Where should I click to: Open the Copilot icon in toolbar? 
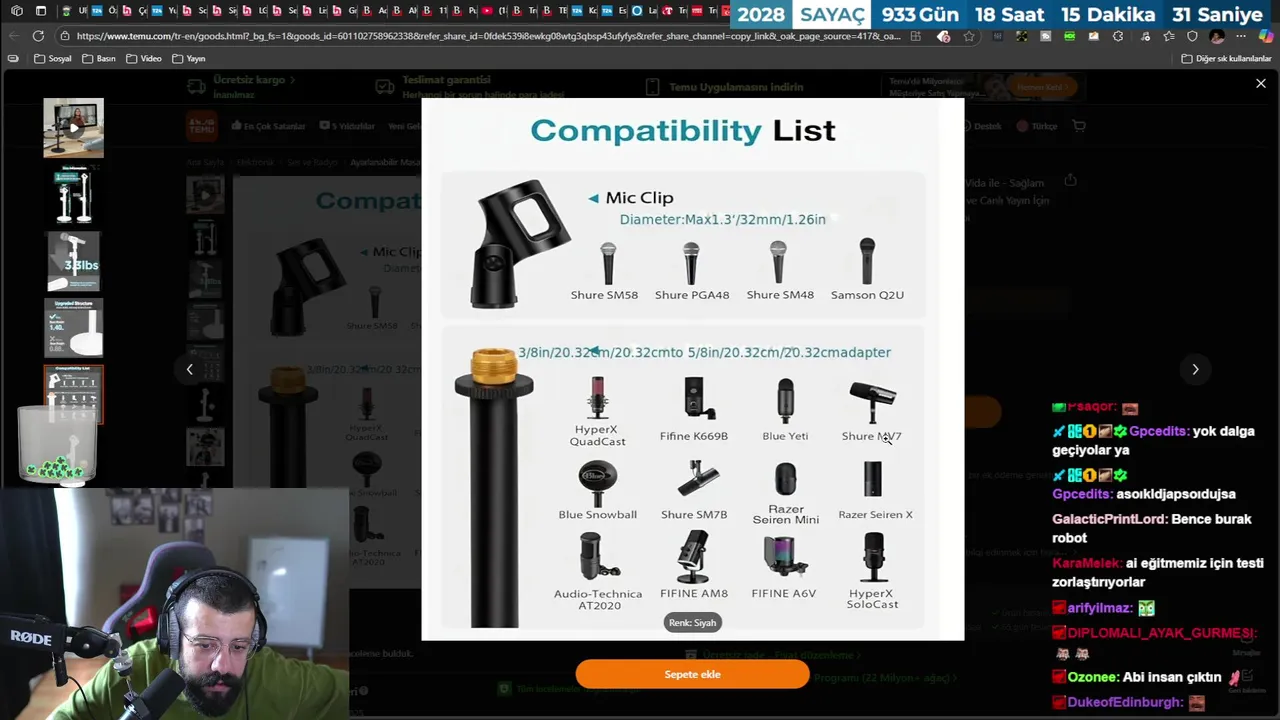1265,36
